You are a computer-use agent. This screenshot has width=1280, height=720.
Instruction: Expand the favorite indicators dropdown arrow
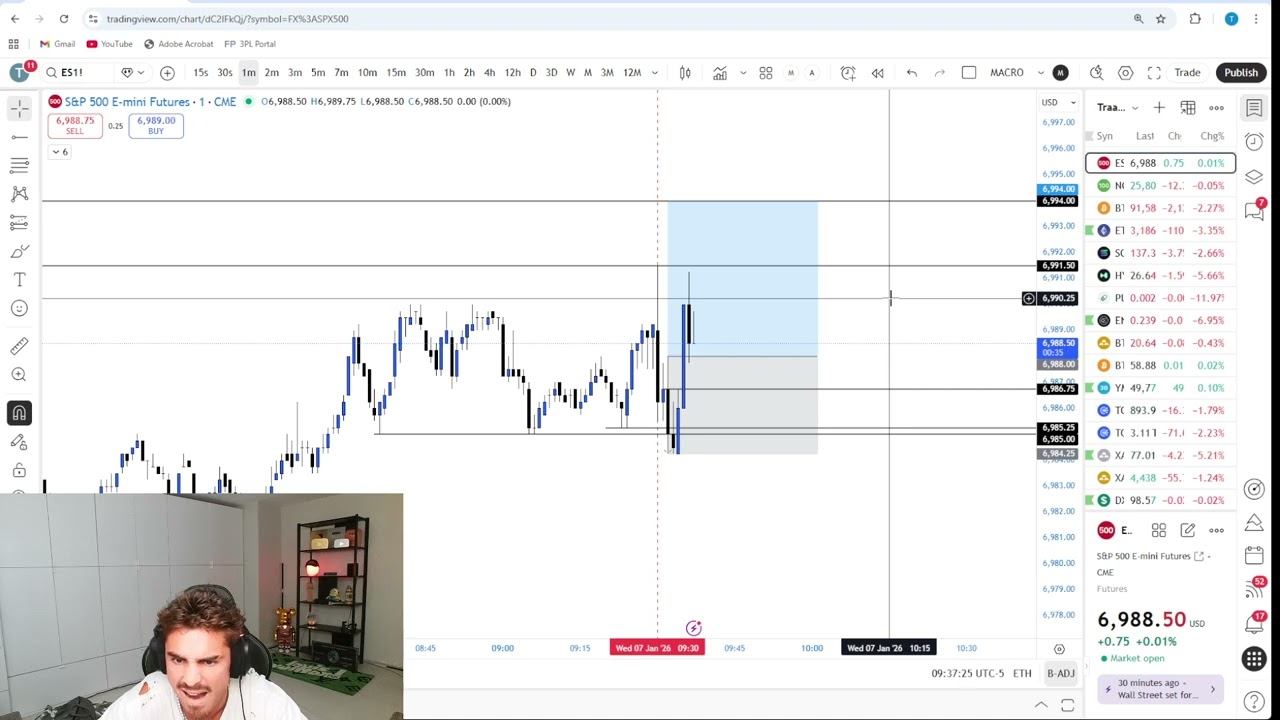(x=742, y=72)
